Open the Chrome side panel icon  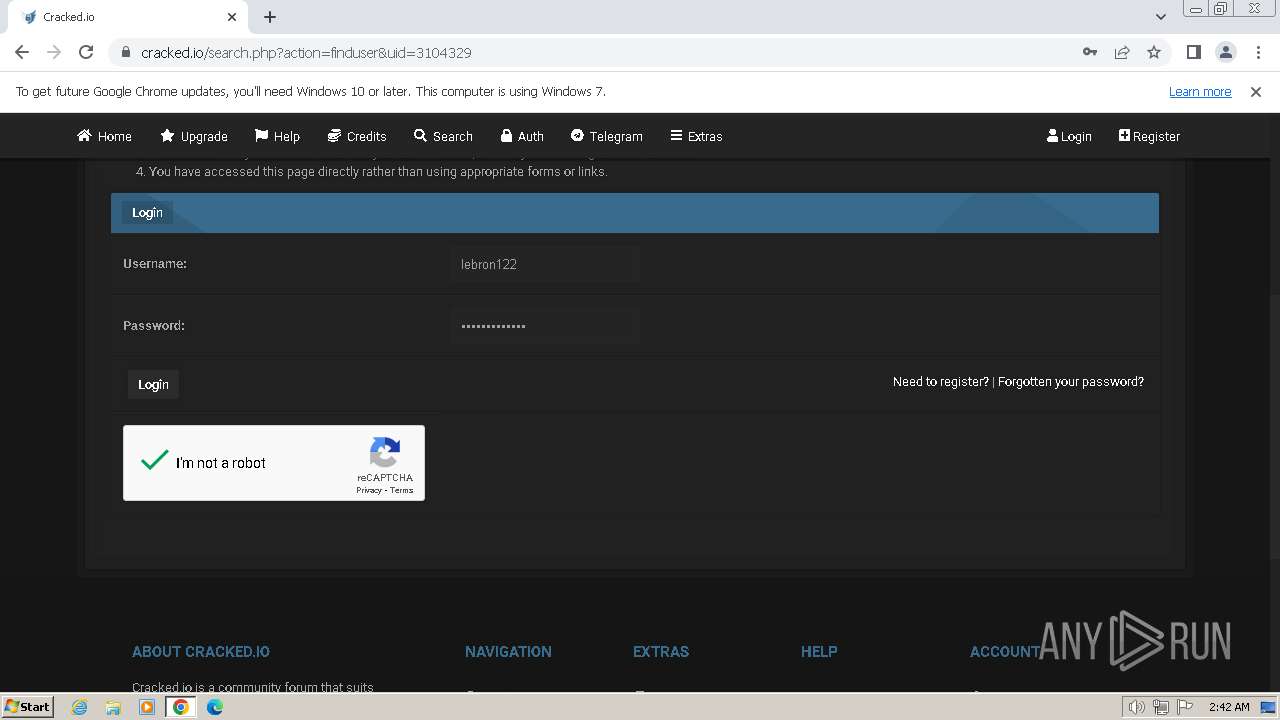coord(1193,52)
